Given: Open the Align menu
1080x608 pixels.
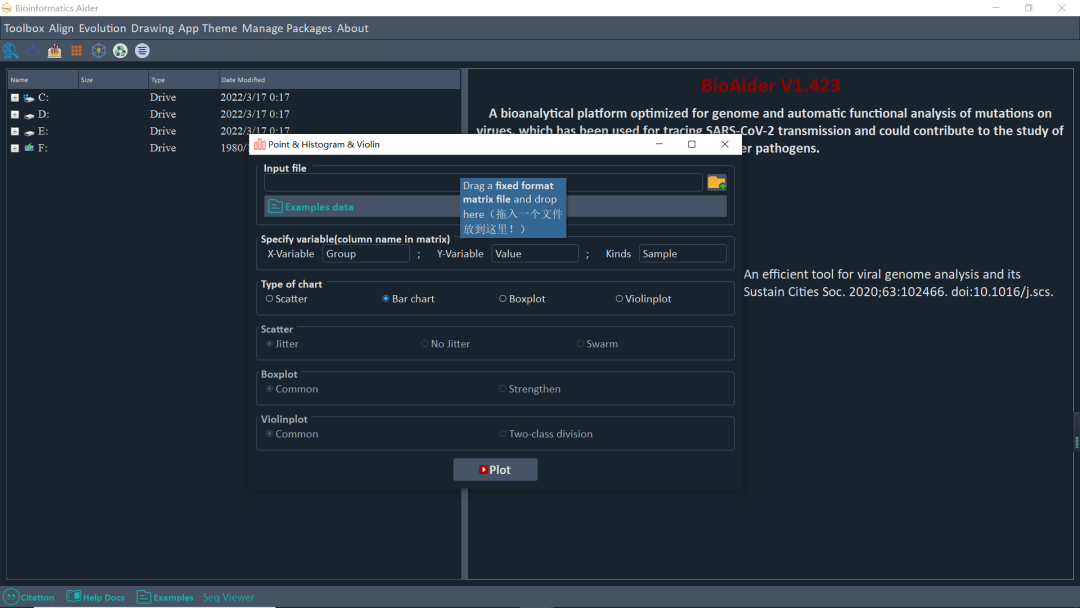Looking at the screenshot, I should click(x=61, y=28).
